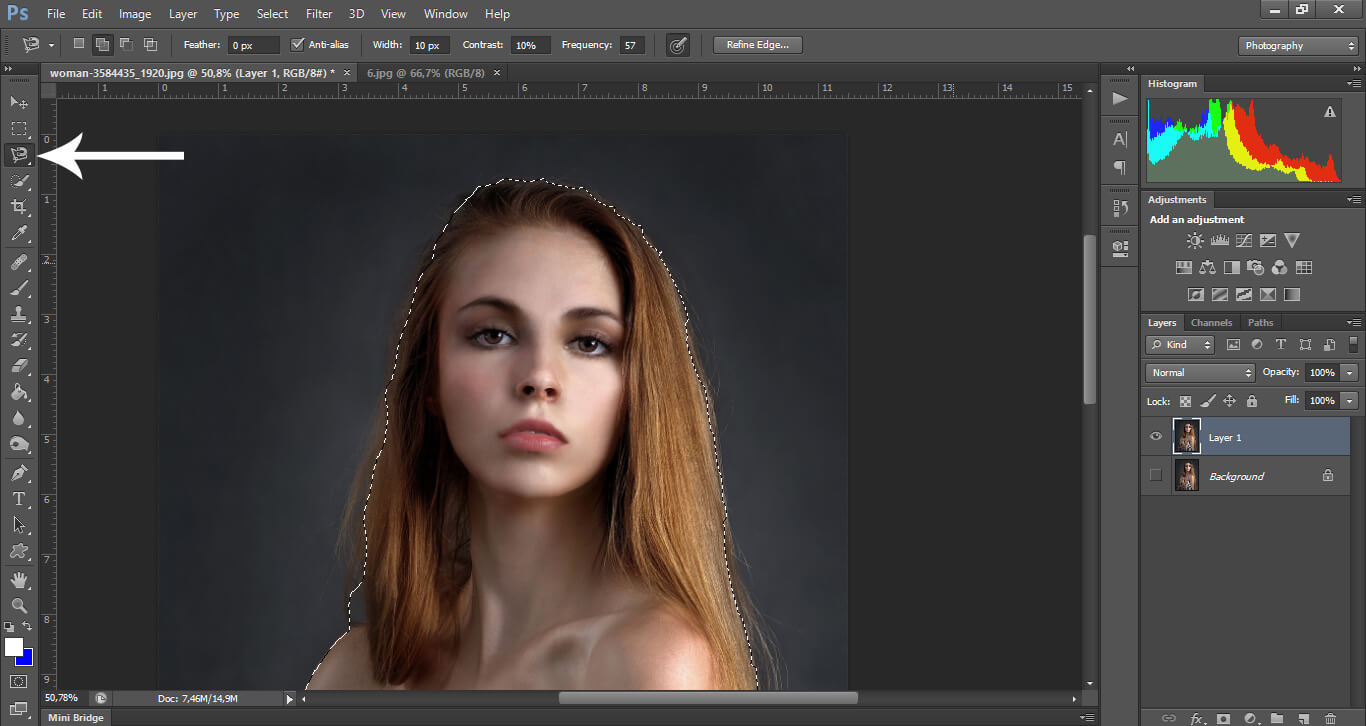1366x726 pixels.
Task: Switch to the Channels tab
Action: [x=1211, y=322]
